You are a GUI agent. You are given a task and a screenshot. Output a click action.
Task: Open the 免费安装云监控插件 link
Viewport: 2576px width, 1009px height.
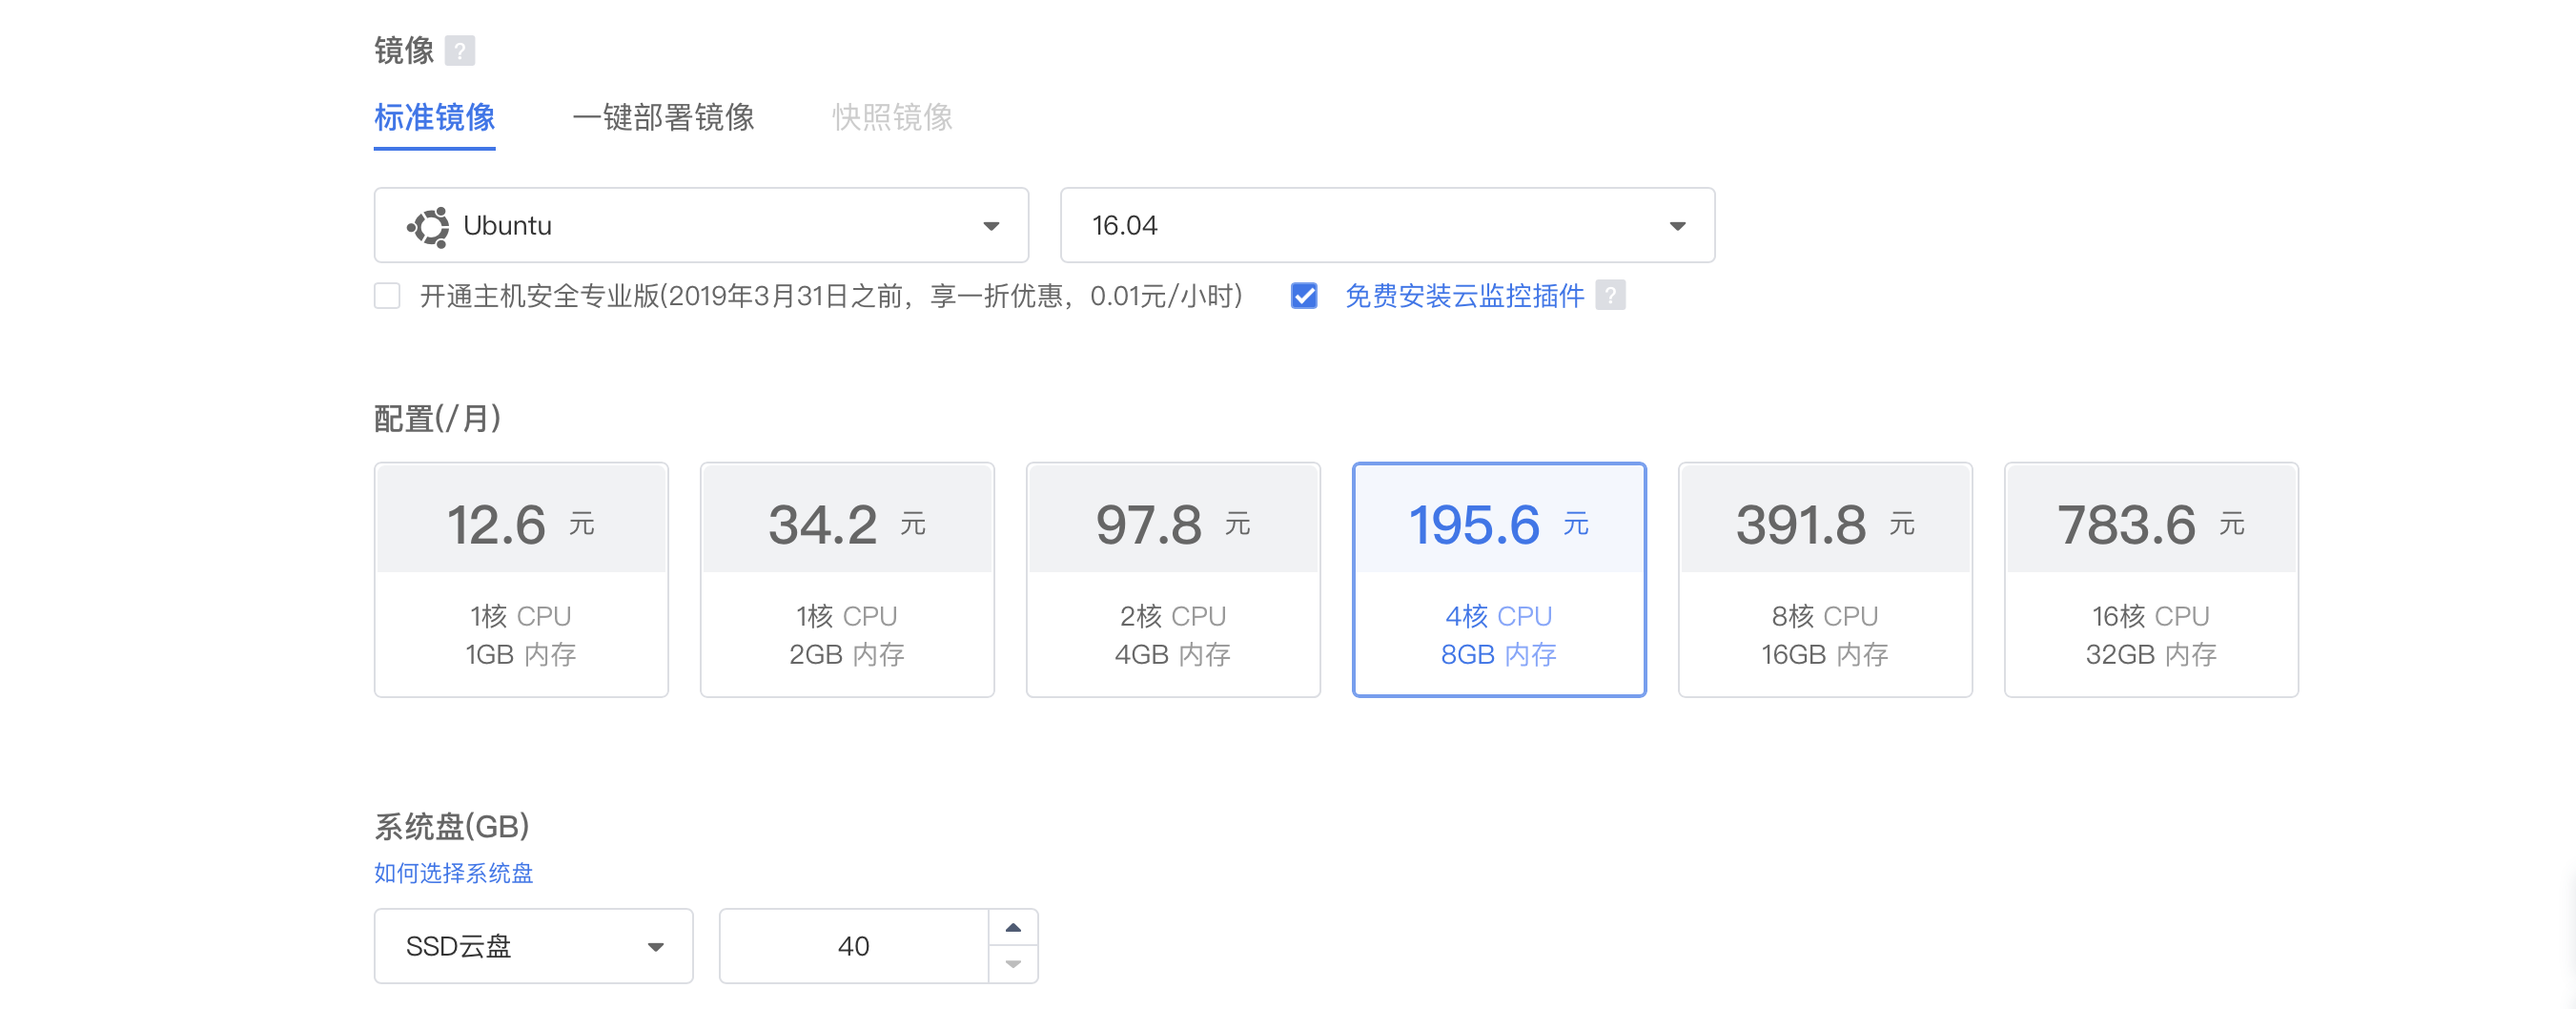[x=1464, y=295]
